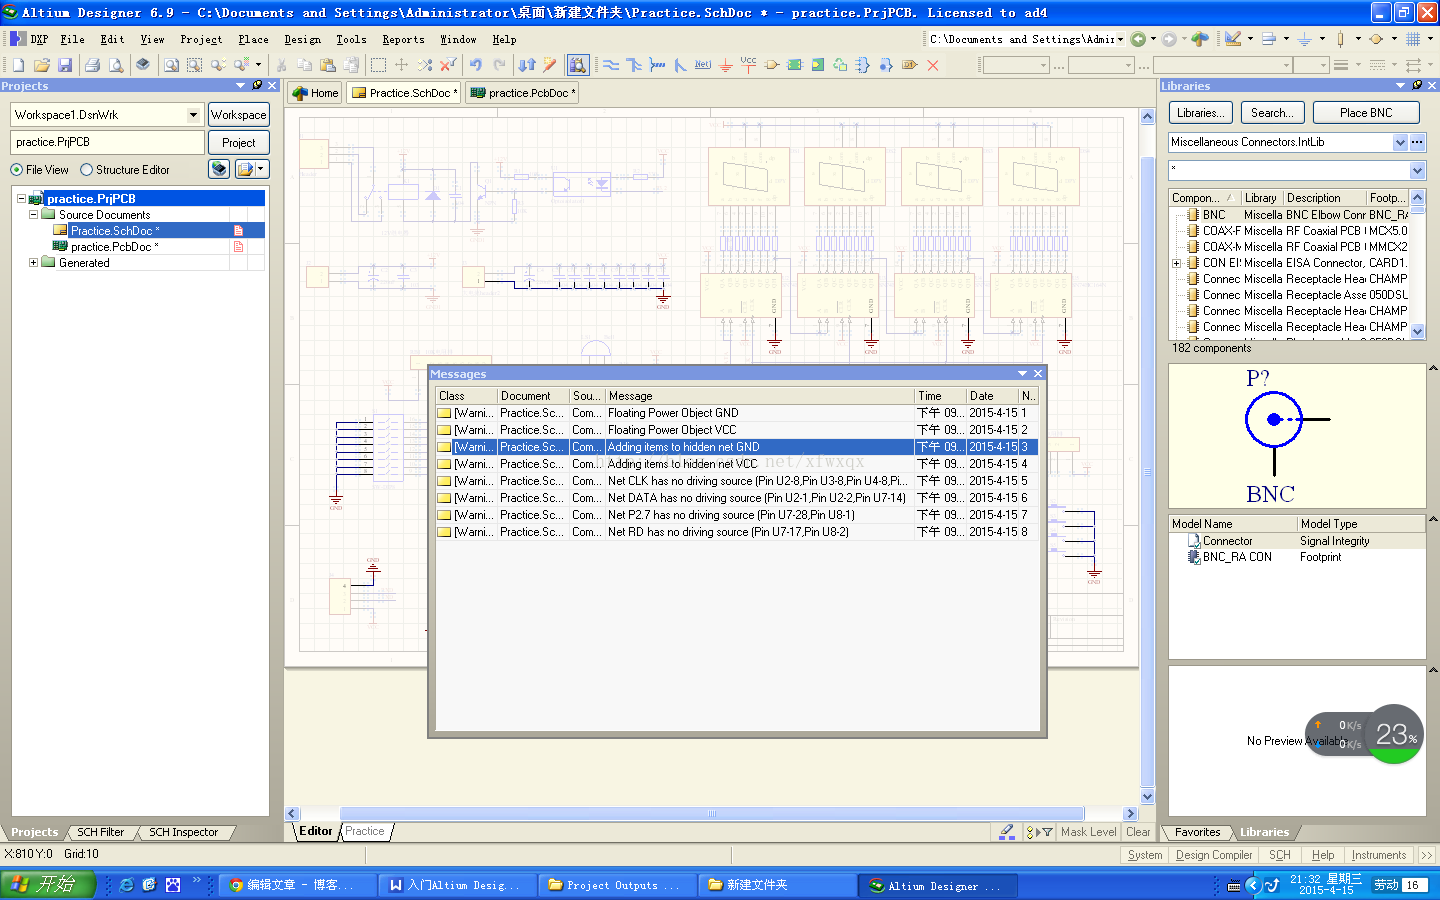Click the Save document icon
The image size is (1440, 900).
coord(65,65)
